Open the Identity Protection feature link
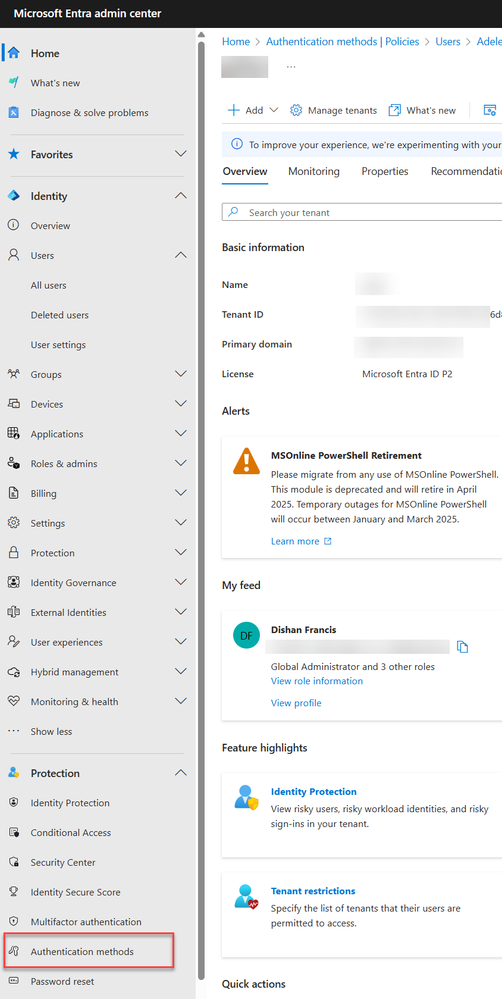This screenshot has width=502, height=999. (313, 791)
